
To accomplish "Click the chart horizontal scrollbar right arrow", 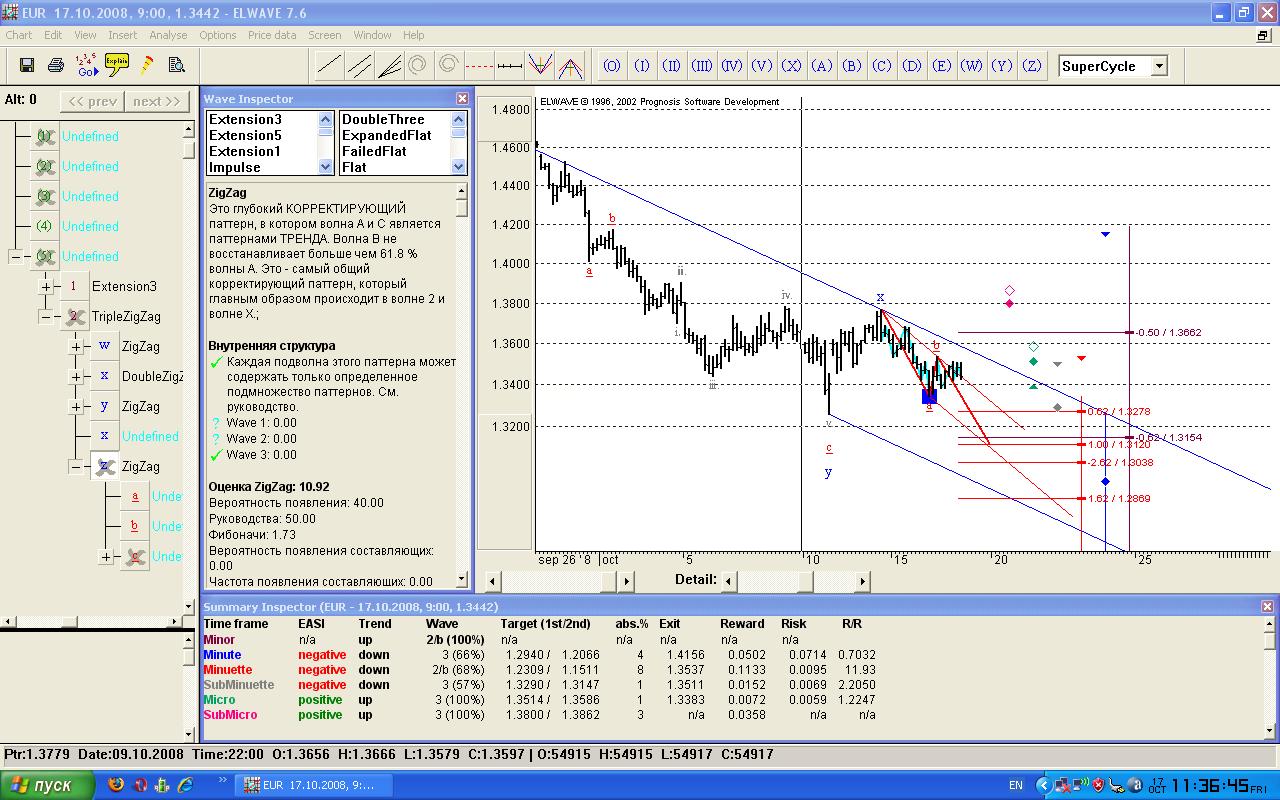I will pyautogui.click(x=626, y=580).
